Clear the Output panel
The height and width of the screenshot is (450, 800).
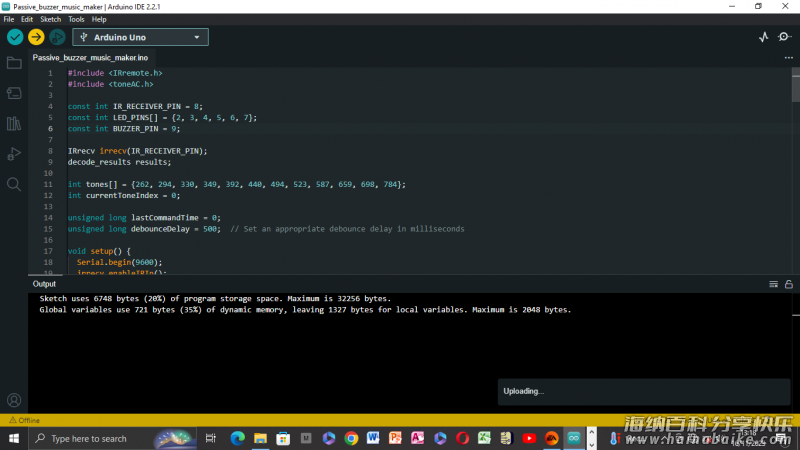click(773, 284)
